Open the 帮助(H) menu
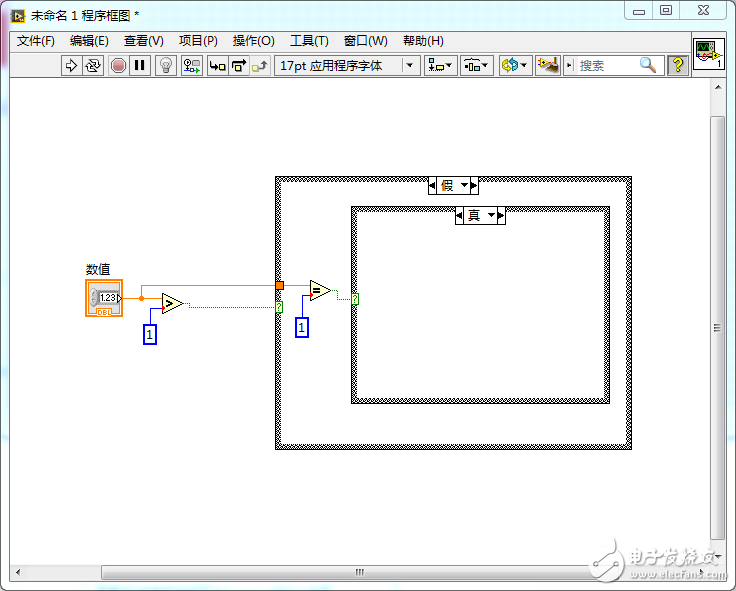The width and height of the screenshot is (736, 591). pos(423,41)
